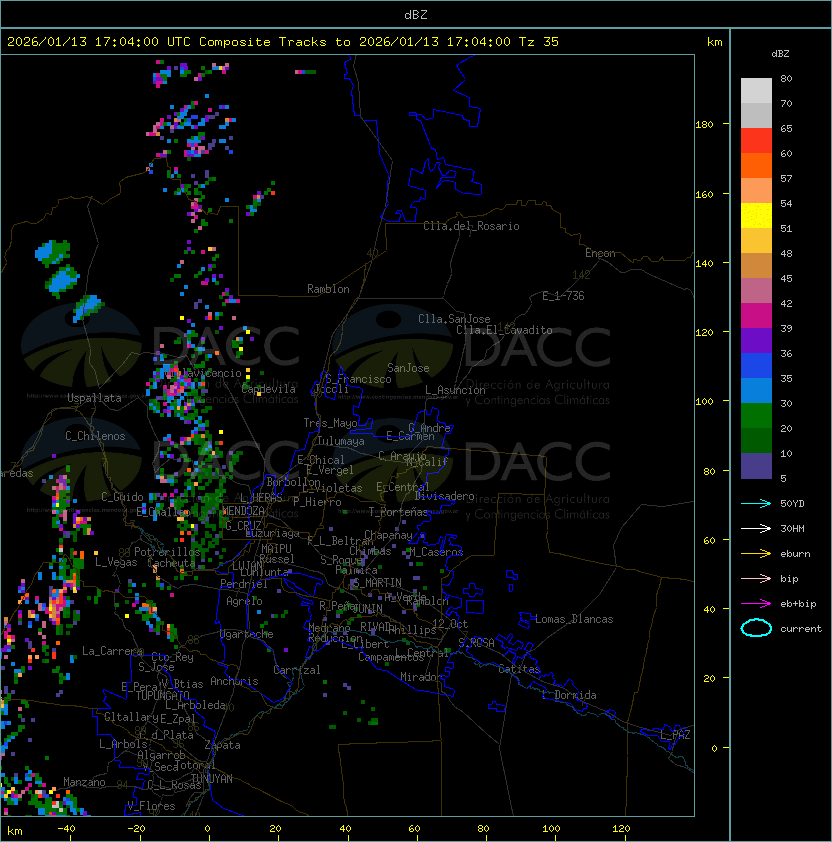Click the S_Francisco label
Image resolution: width=832 pixels, height=842 pixels.
(358, 379)
